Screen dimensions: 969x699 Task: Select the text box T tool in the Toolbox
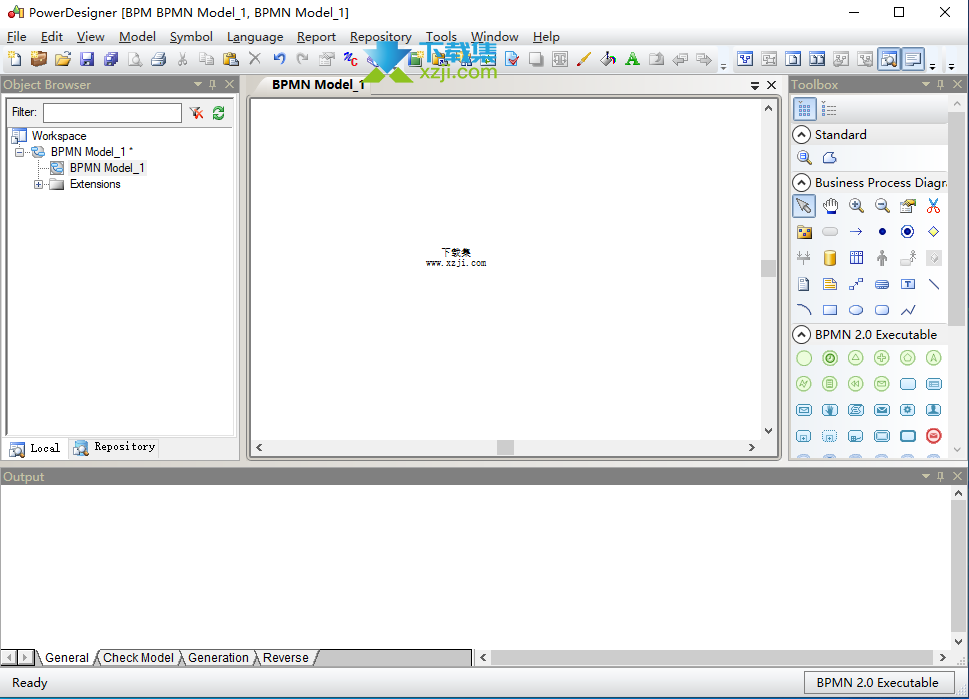click(907, 284)
